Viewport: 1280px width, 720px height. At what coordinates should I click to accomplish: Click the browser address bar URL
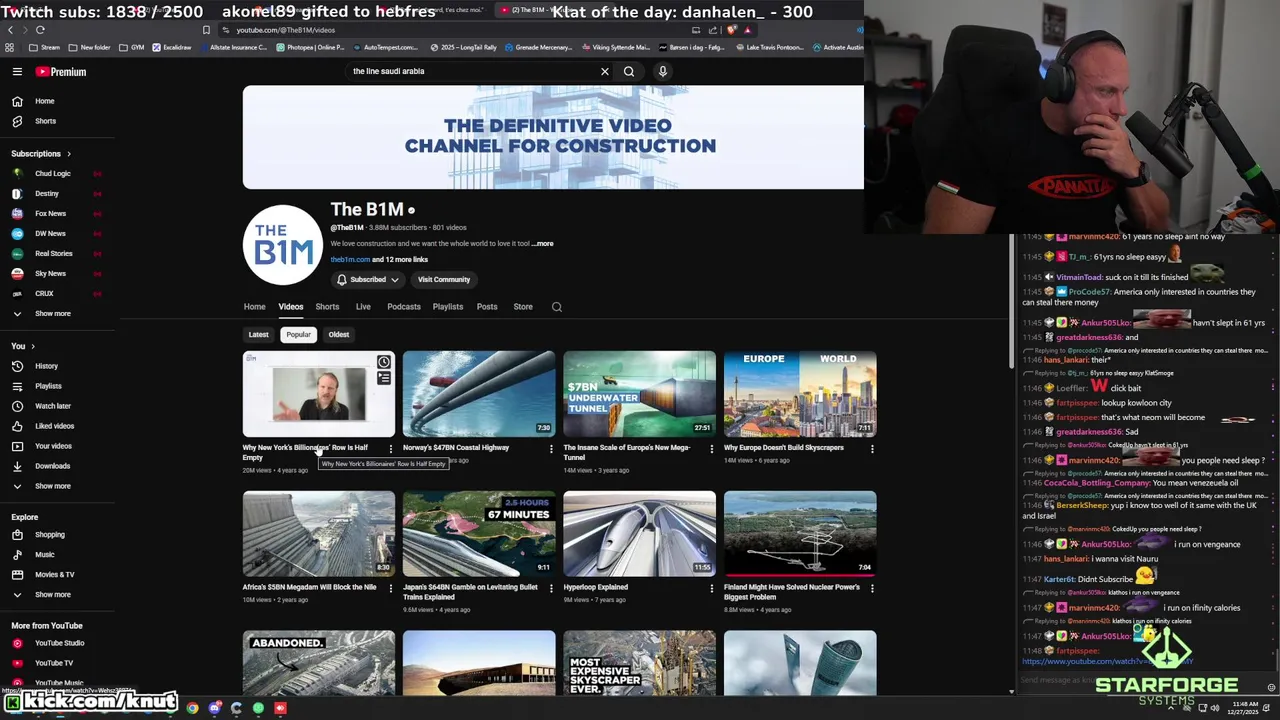click(x=286, y=30)
